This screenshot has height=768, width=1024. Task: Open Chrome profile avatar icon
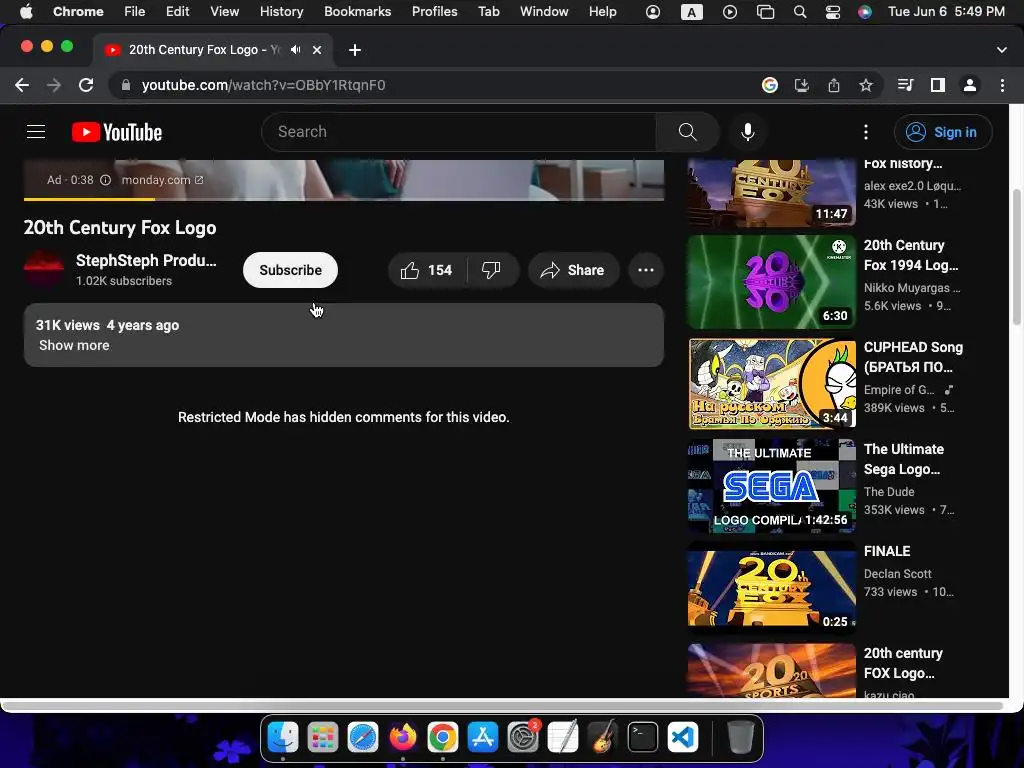[x=970, y=85]
